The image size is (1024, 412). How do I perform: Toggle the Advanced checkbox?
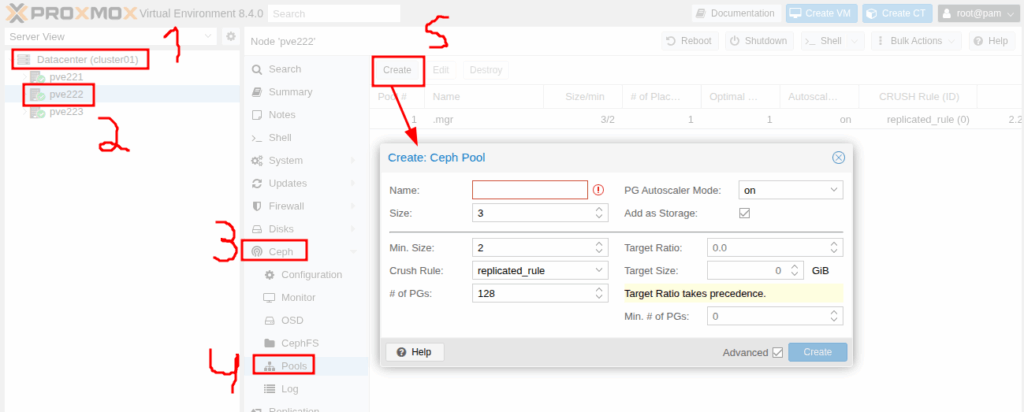click(777, 353)
